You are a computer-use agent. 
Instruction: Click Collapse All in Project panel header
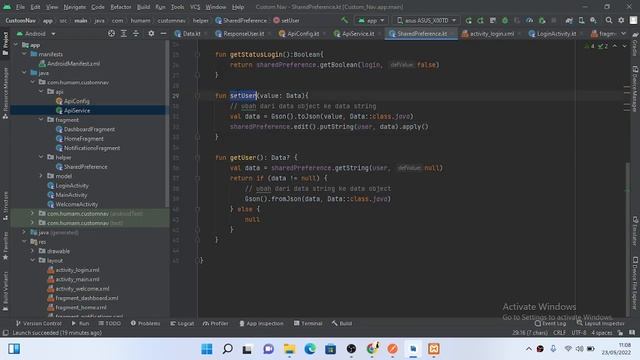pyautogui.click(x=136, y=33)
